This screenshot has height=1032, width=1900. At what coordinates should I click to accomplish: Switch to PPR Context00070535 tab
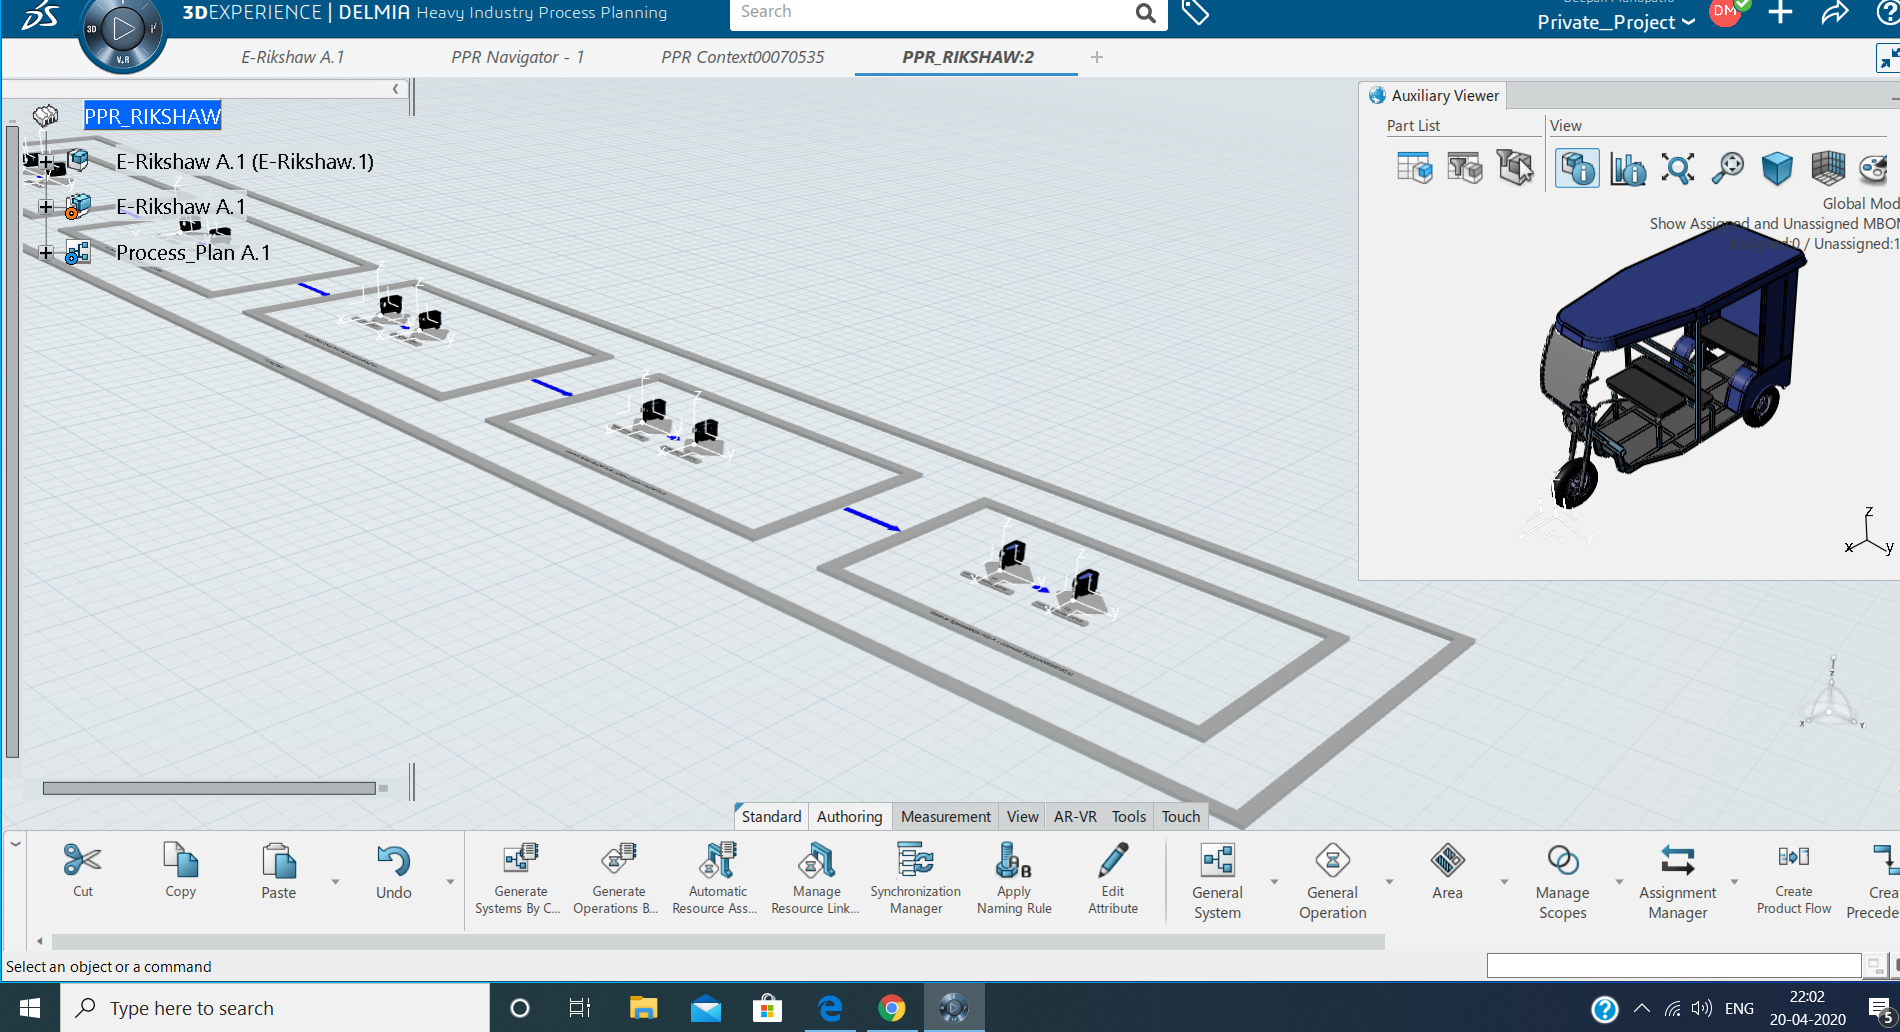pos(742,57)
